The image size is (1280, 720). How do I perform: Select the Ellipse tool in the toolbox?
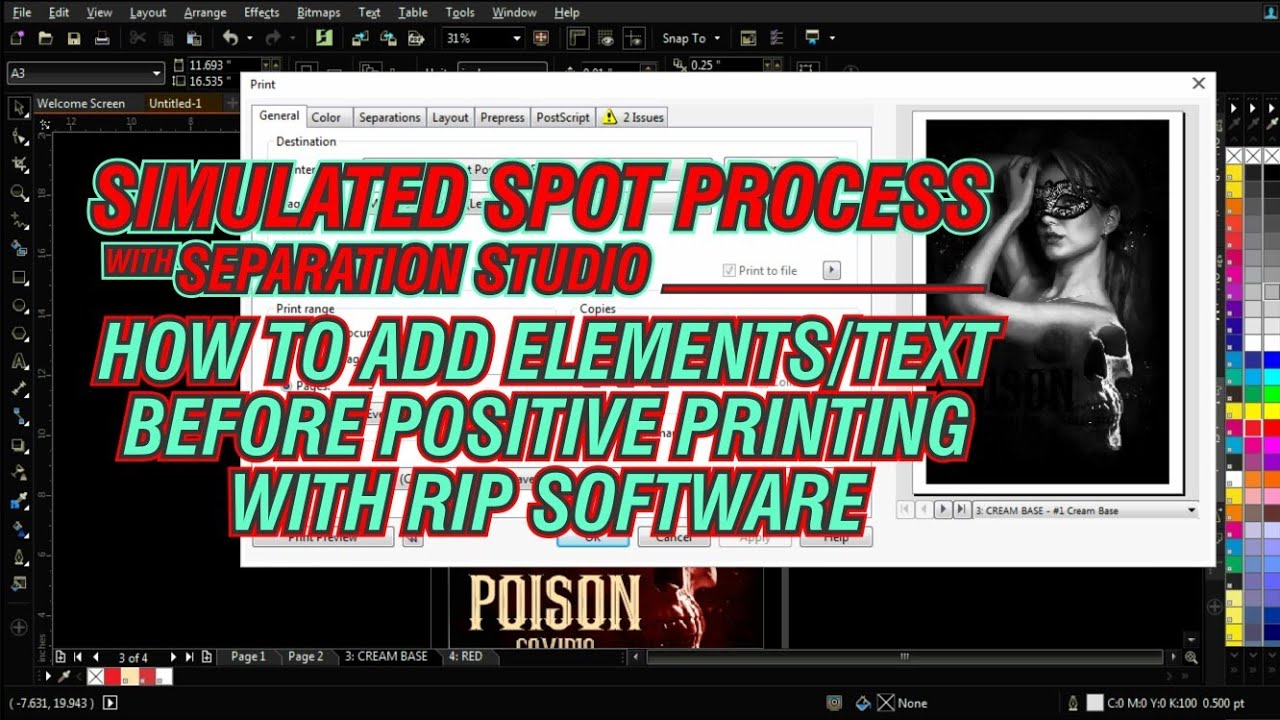pos(18,305)
